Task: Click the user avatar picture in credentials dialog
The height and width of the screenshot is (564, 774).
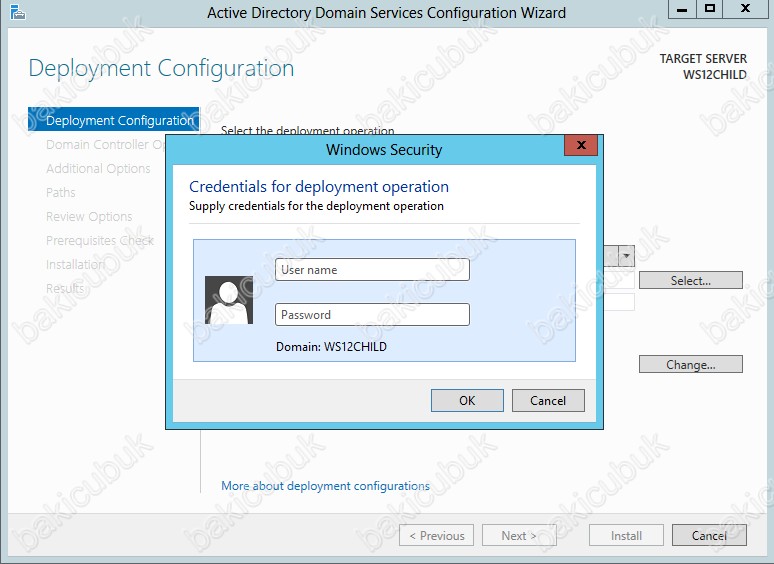Action: pyautogui.click(x=229, y=300)
